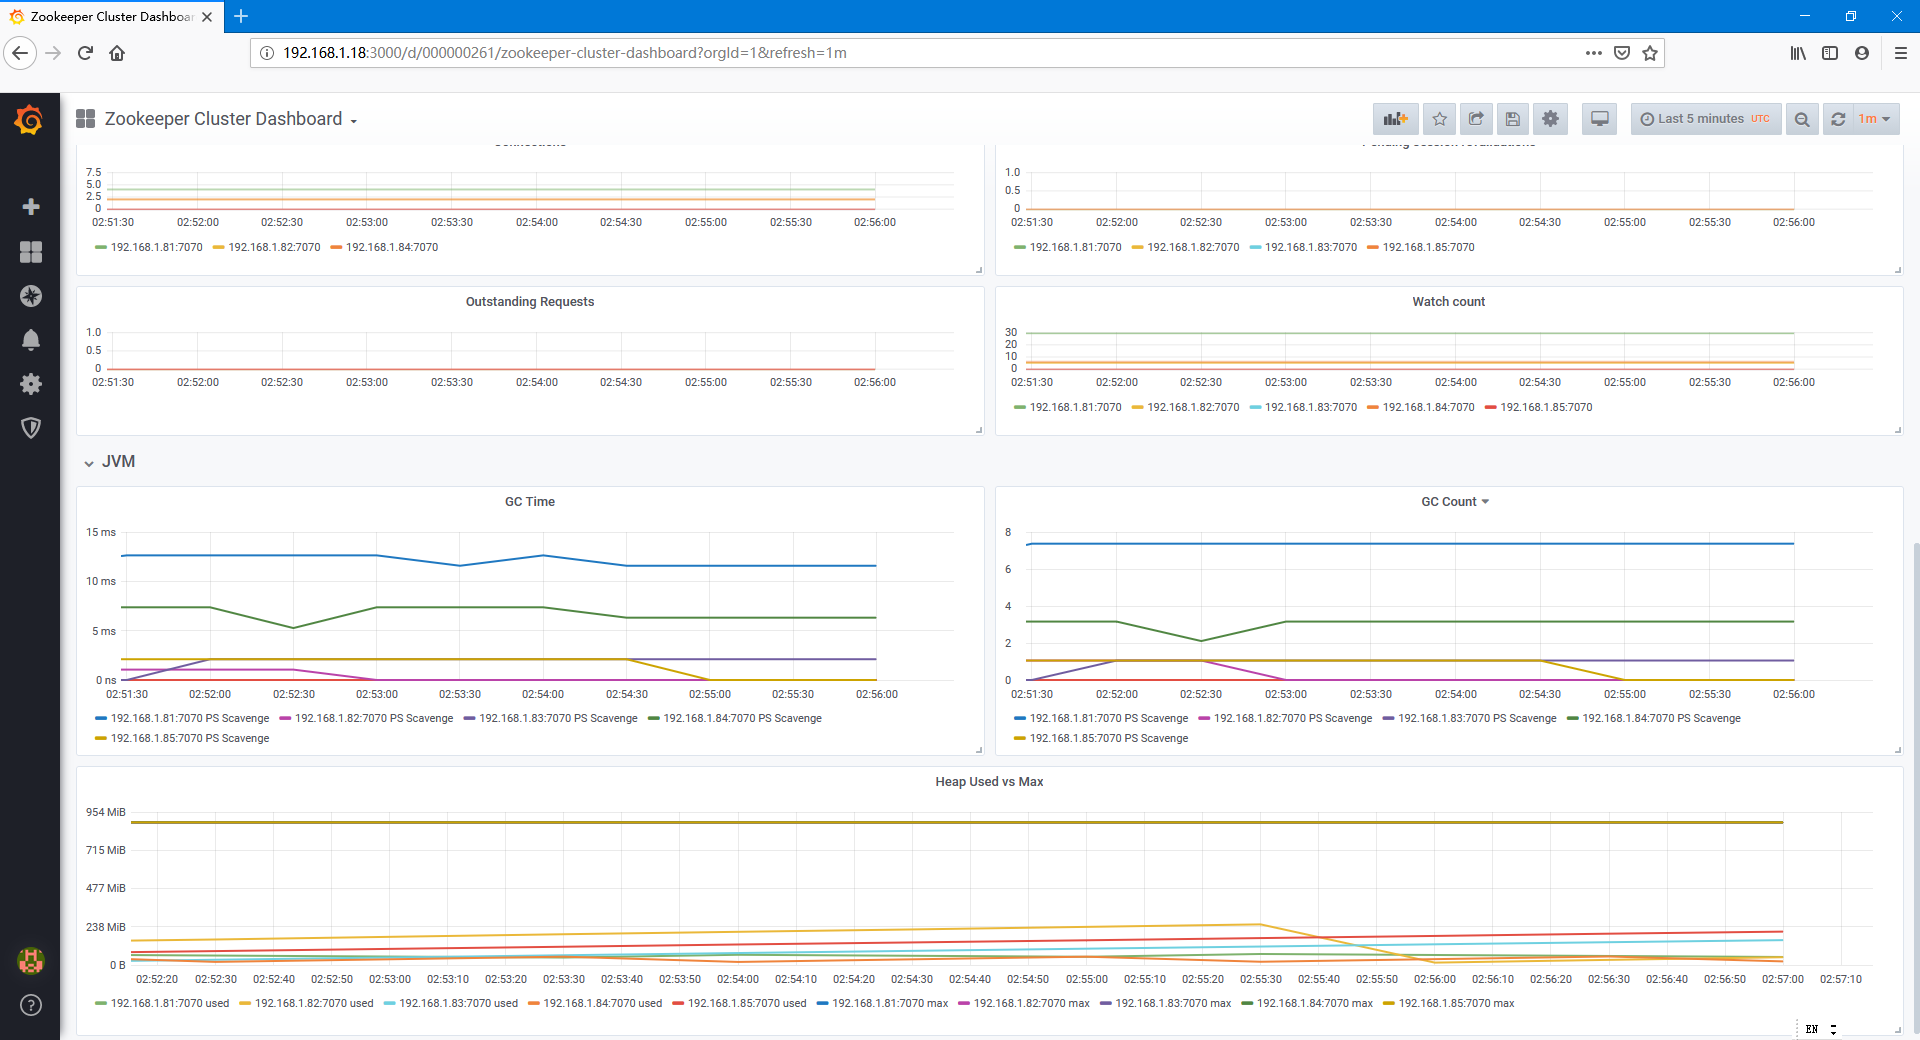1920x1040 pixels.
Task: Click the EN input language indicator
Action: click(1812, 1029)
